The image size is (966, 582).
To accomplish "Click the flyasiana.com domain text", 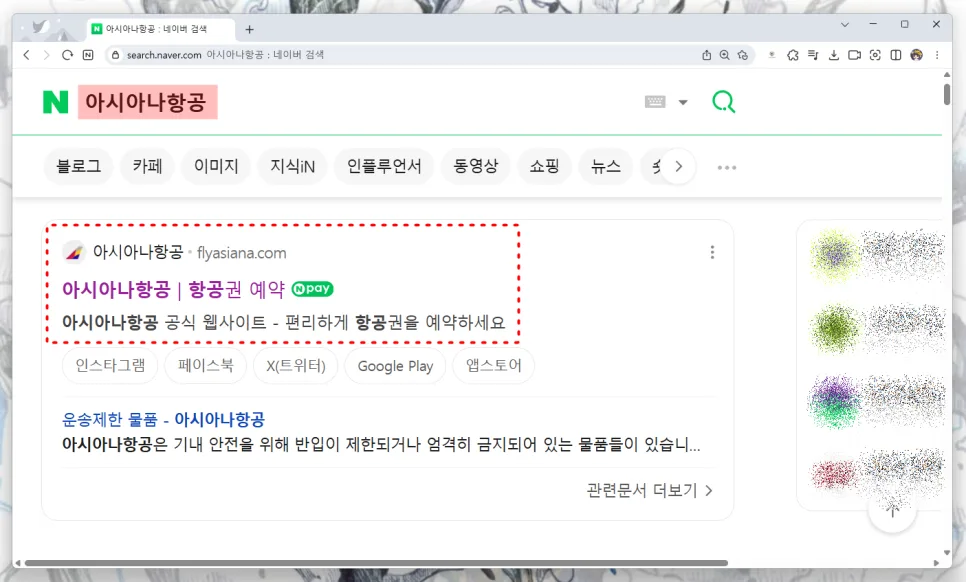I will pos(242,253).
